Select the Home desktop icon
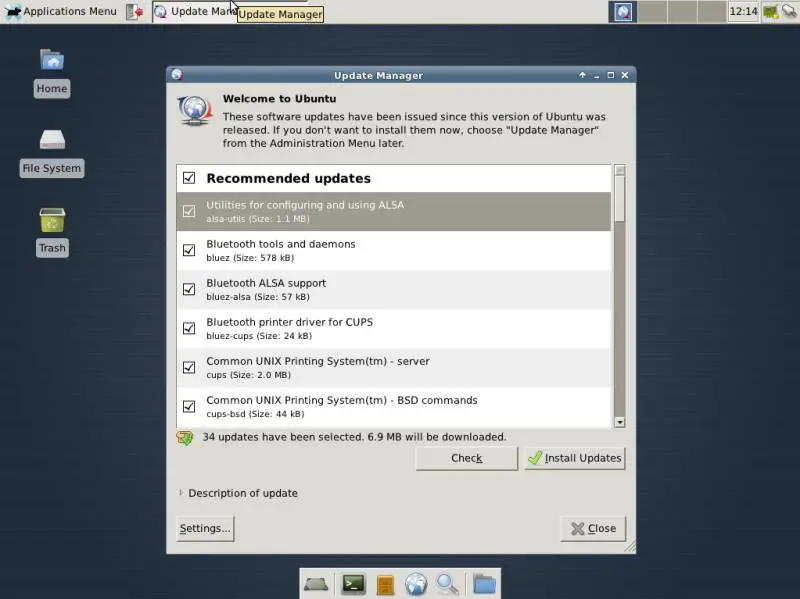800x599 pixels. 52,72
